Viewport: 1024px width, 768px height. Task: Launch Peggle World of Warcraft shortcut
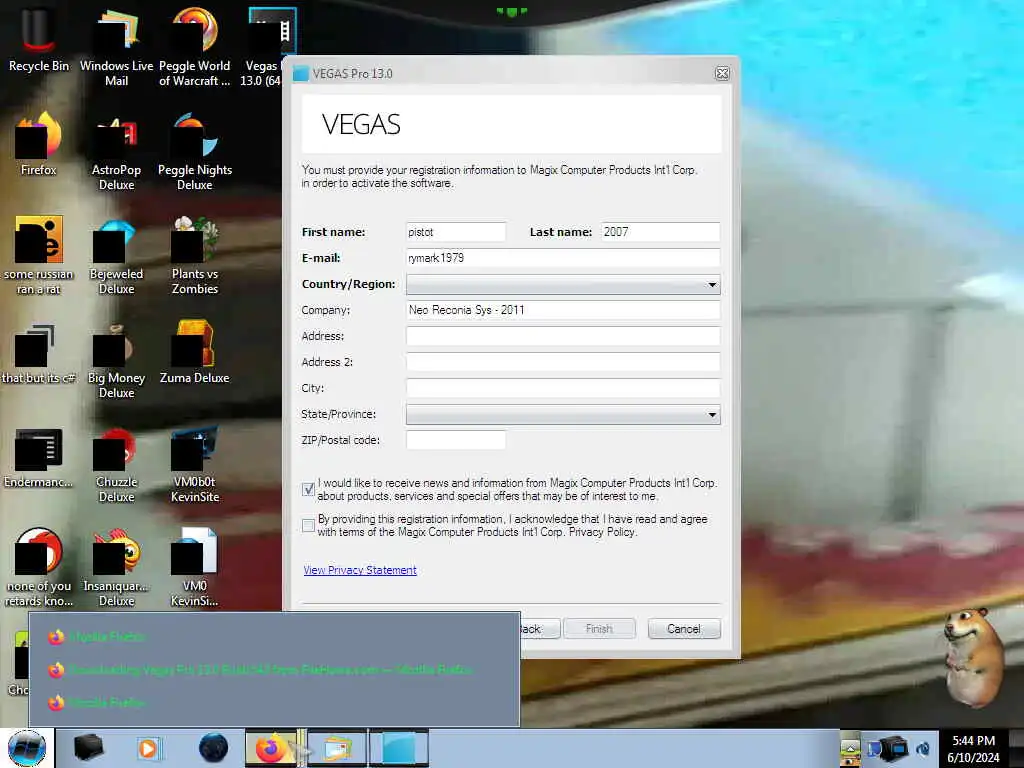(x=195, y=47)
